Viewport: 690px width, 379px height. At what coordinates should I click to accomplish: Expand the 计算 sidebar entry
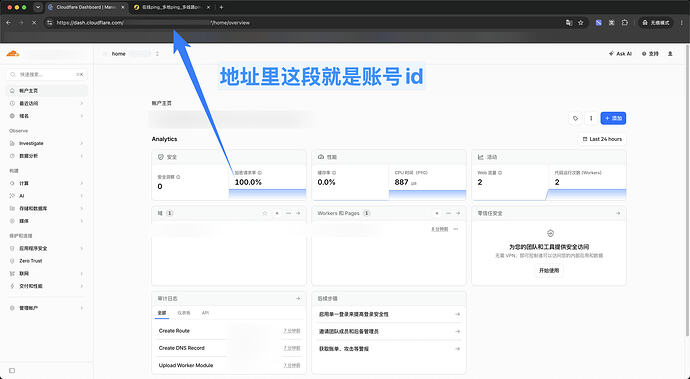pos(47,184)
